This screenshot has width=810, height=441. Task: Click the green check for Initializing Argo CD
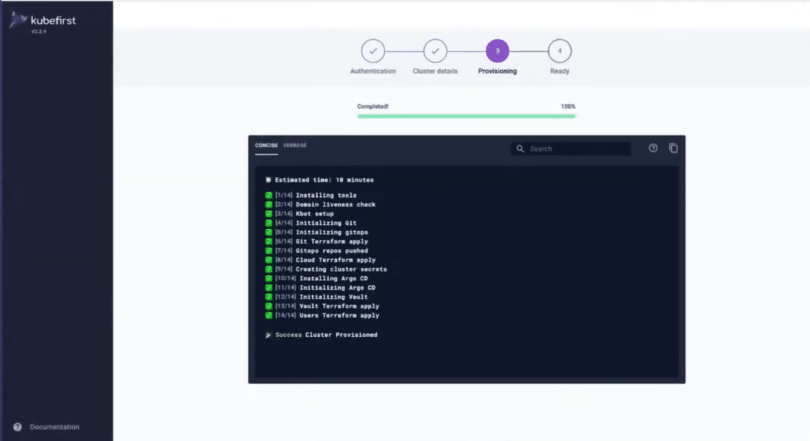pos(269,288)
